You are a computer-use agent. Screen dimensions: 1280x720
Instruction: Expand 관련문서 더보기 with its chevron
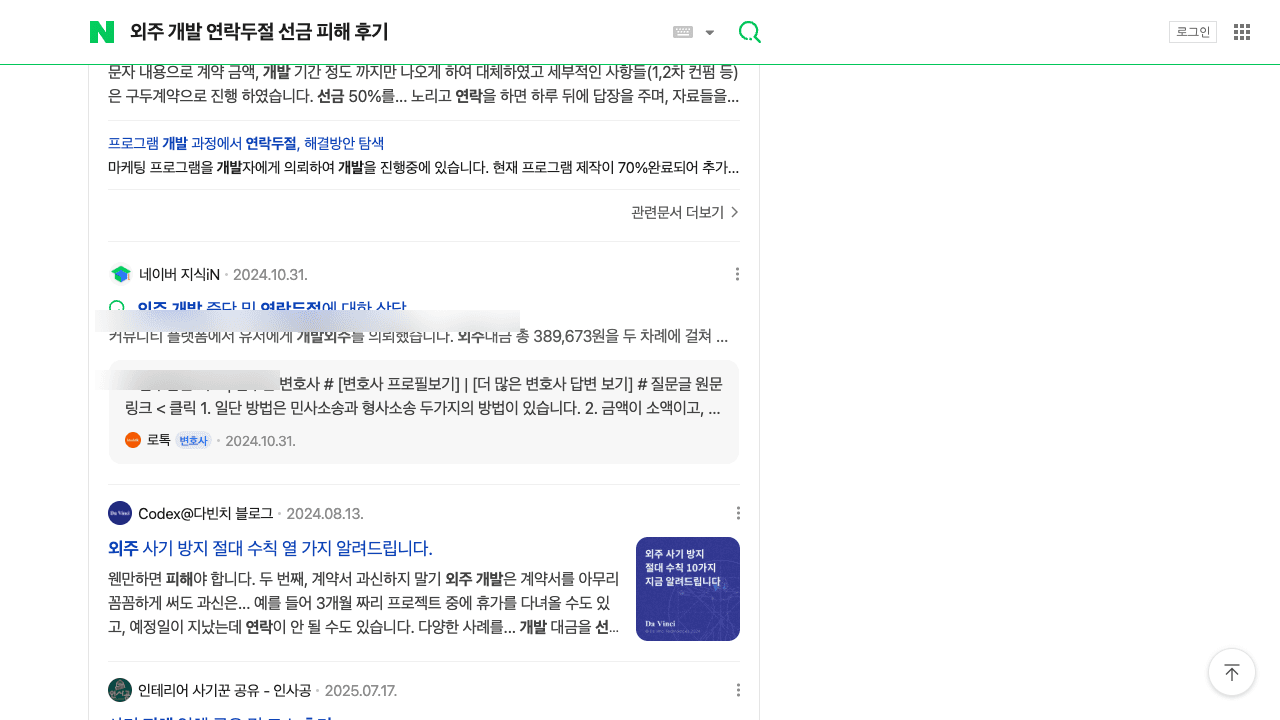[x=684, y=212]
